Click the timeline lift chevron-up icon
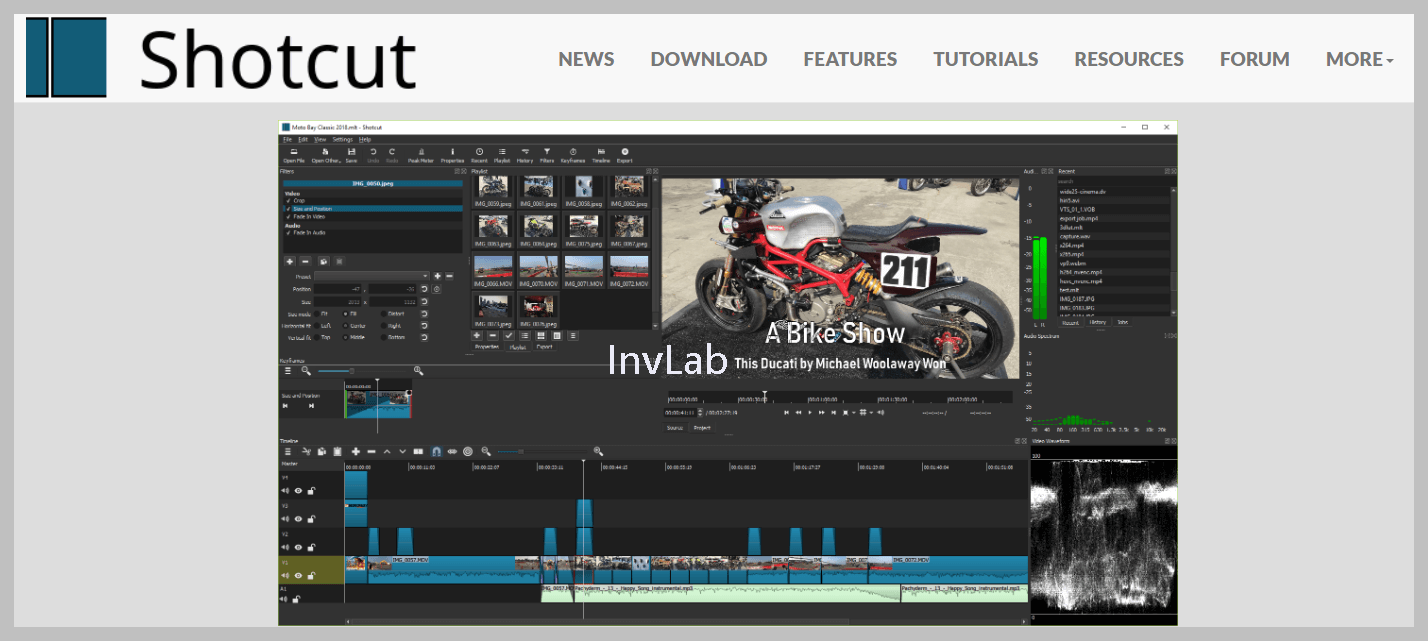 click(x=387, y=451)
